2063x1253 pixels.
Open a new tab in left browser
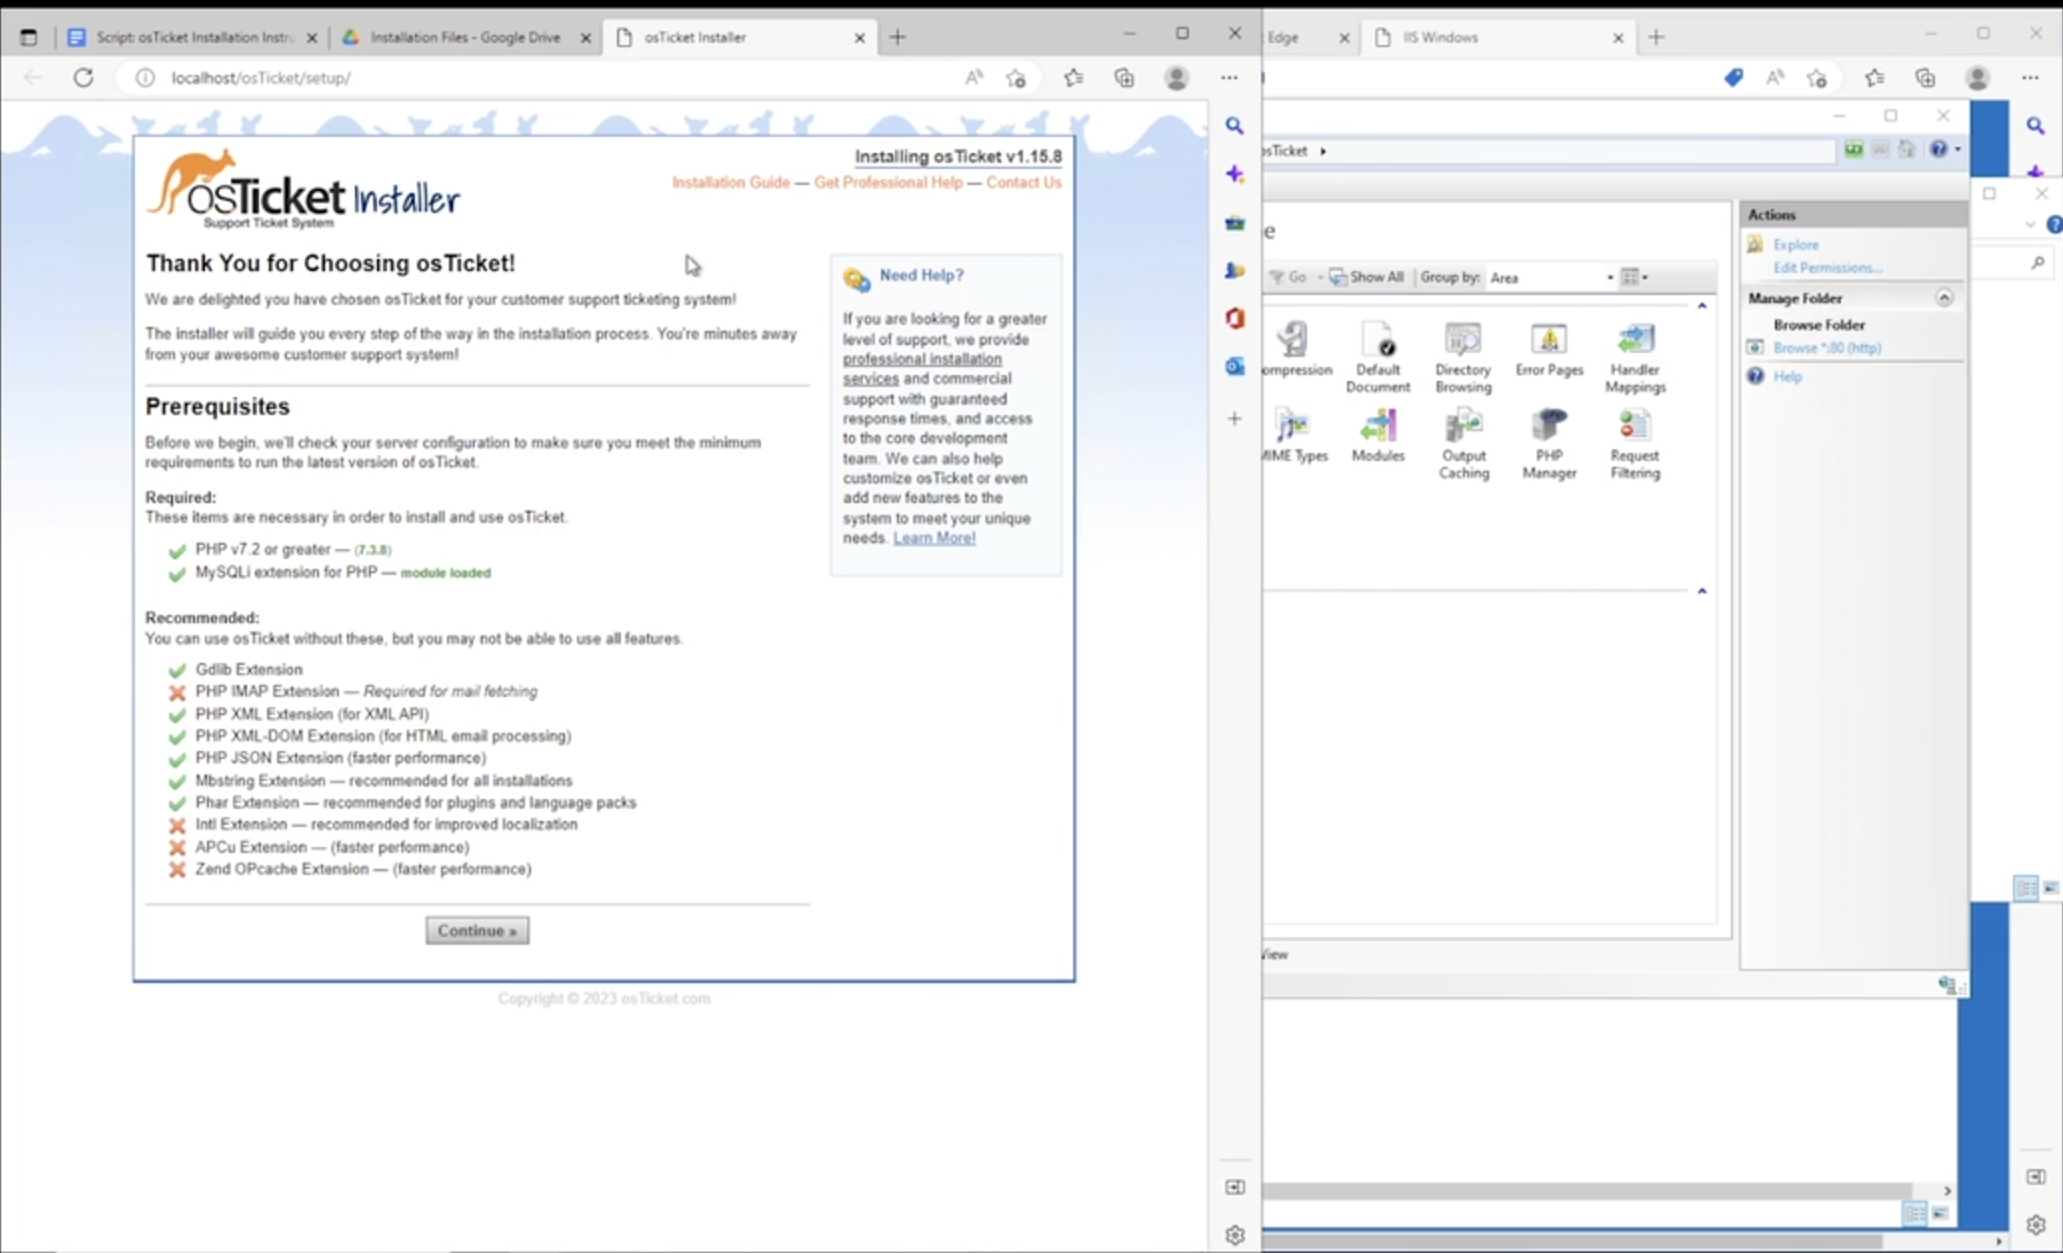coord(897,37)
